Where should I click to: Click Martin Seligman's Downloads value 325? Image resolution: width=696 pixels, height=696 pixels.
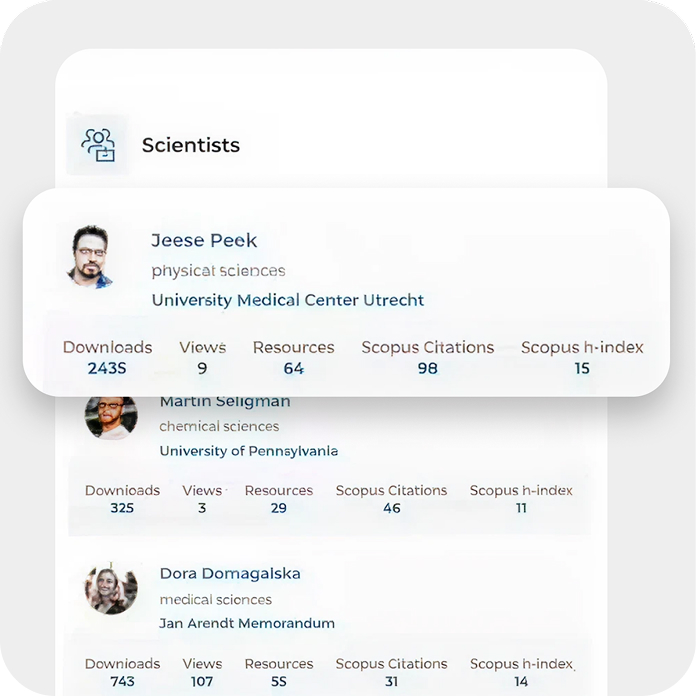(x=122, y=508)
